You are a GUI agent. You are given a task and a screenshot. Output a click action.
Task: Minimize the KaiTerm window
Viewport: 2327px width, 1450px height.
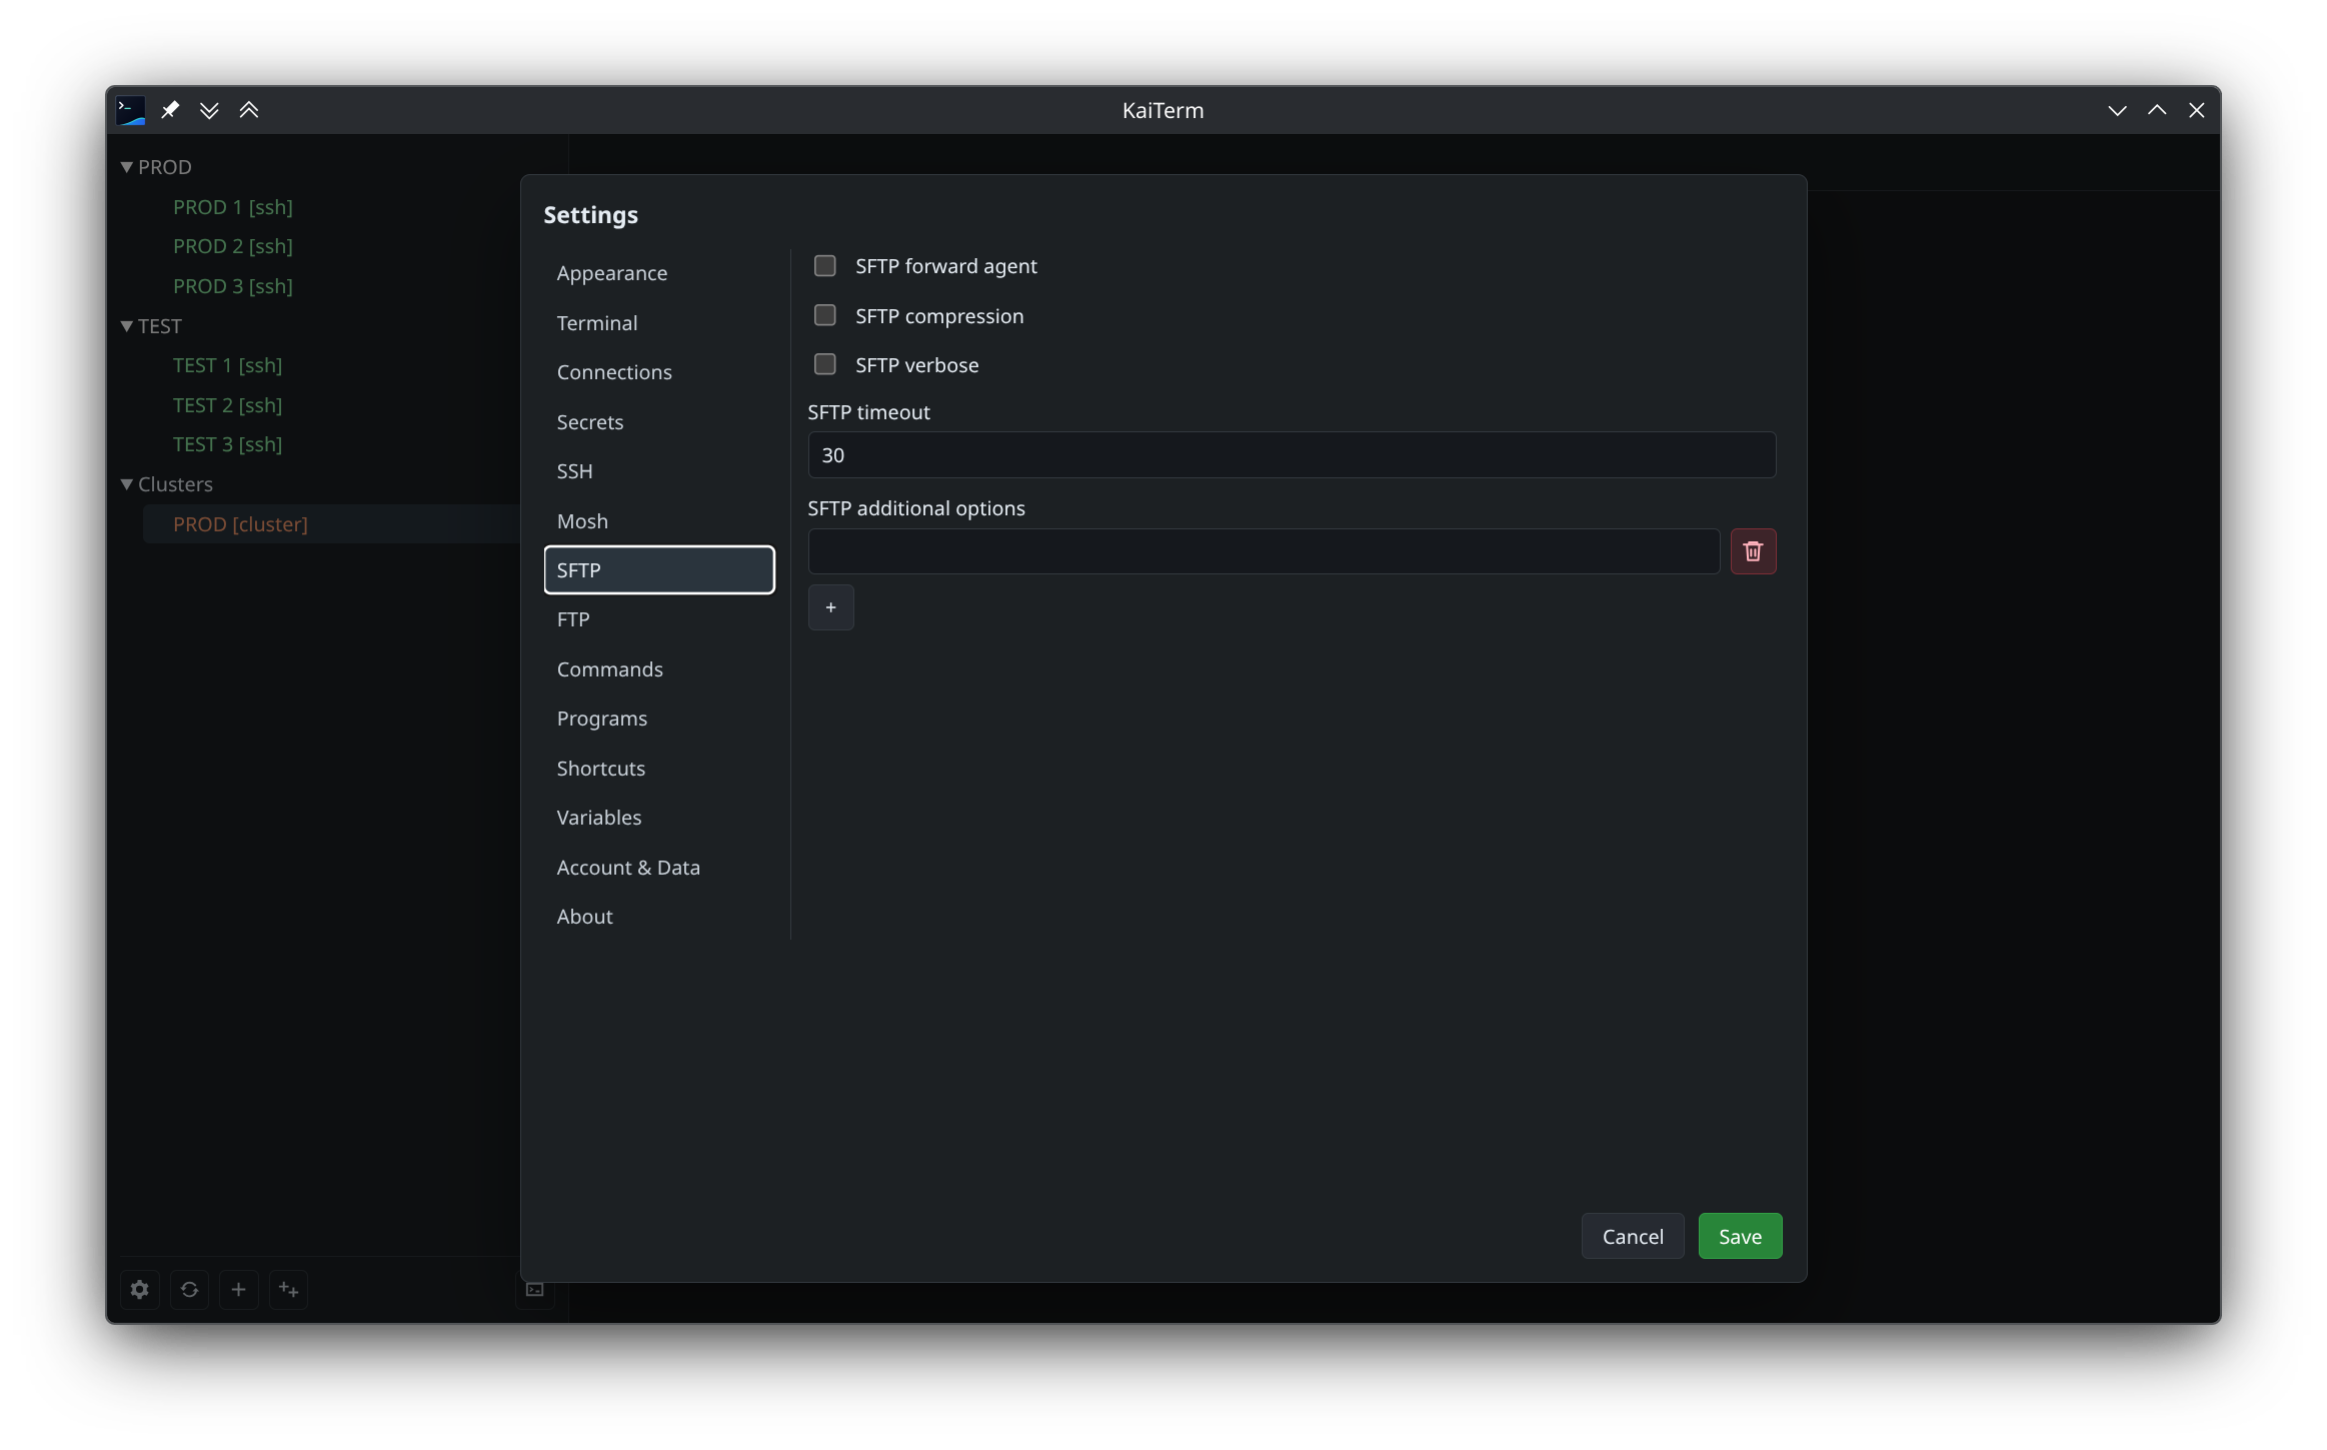click(2116, 110)
